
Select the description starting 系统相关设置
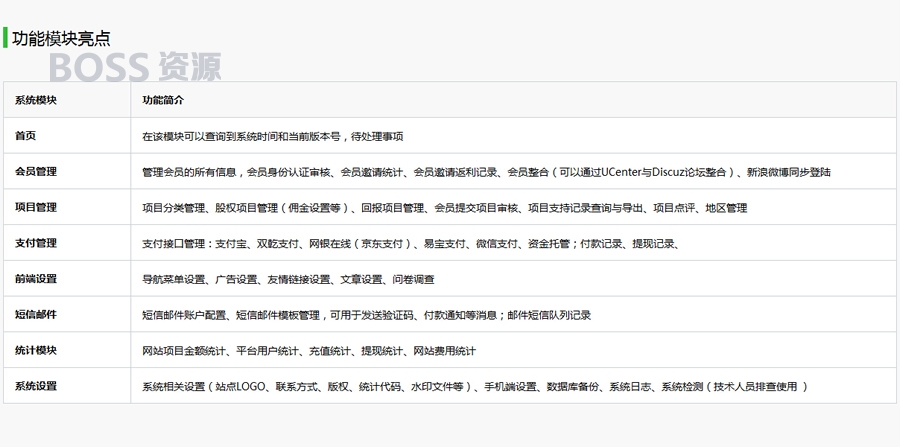coord(475,387)
